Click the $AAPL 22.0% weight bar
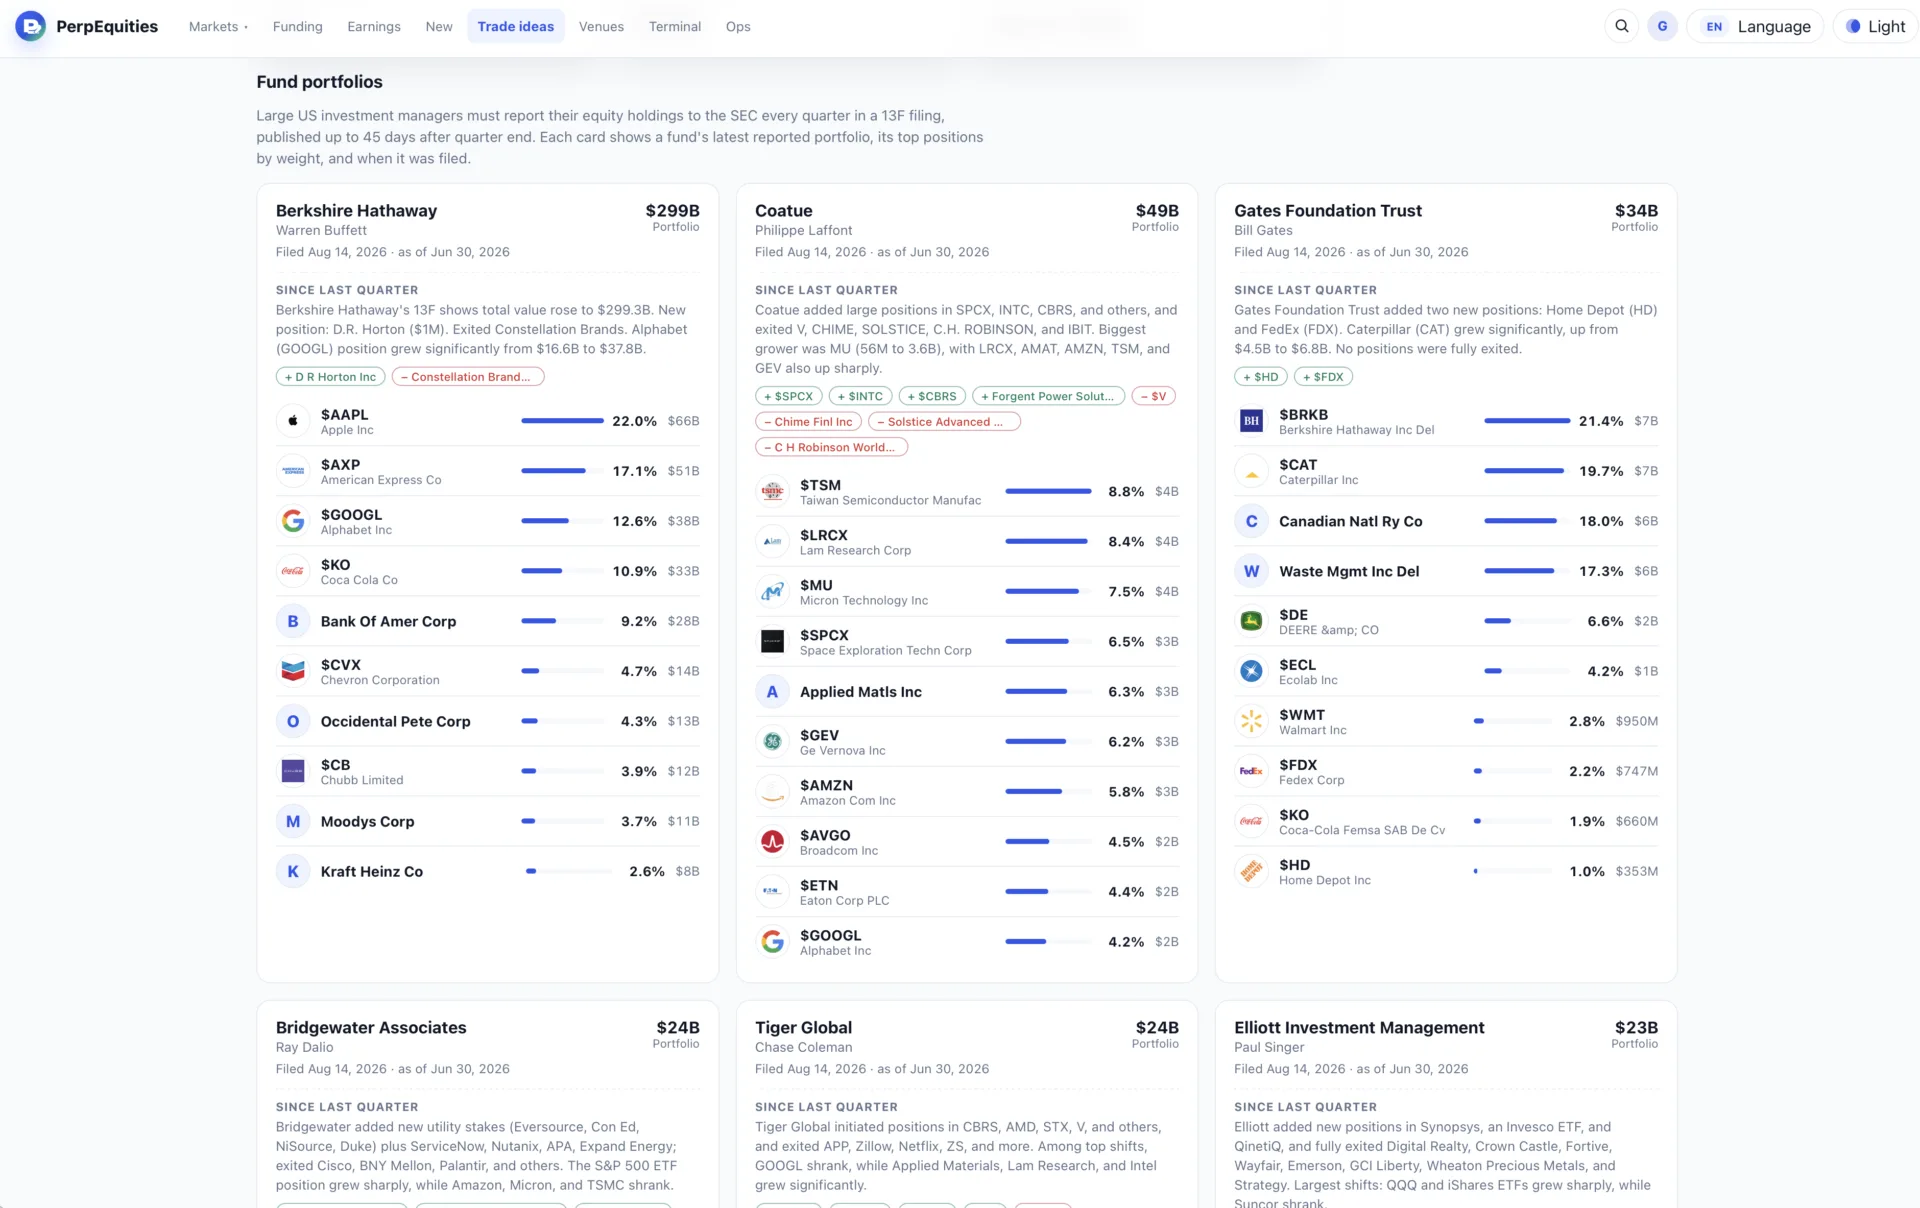This screenshot has width=1920, height=1208. pyautogui.click(x=562, y=421)
